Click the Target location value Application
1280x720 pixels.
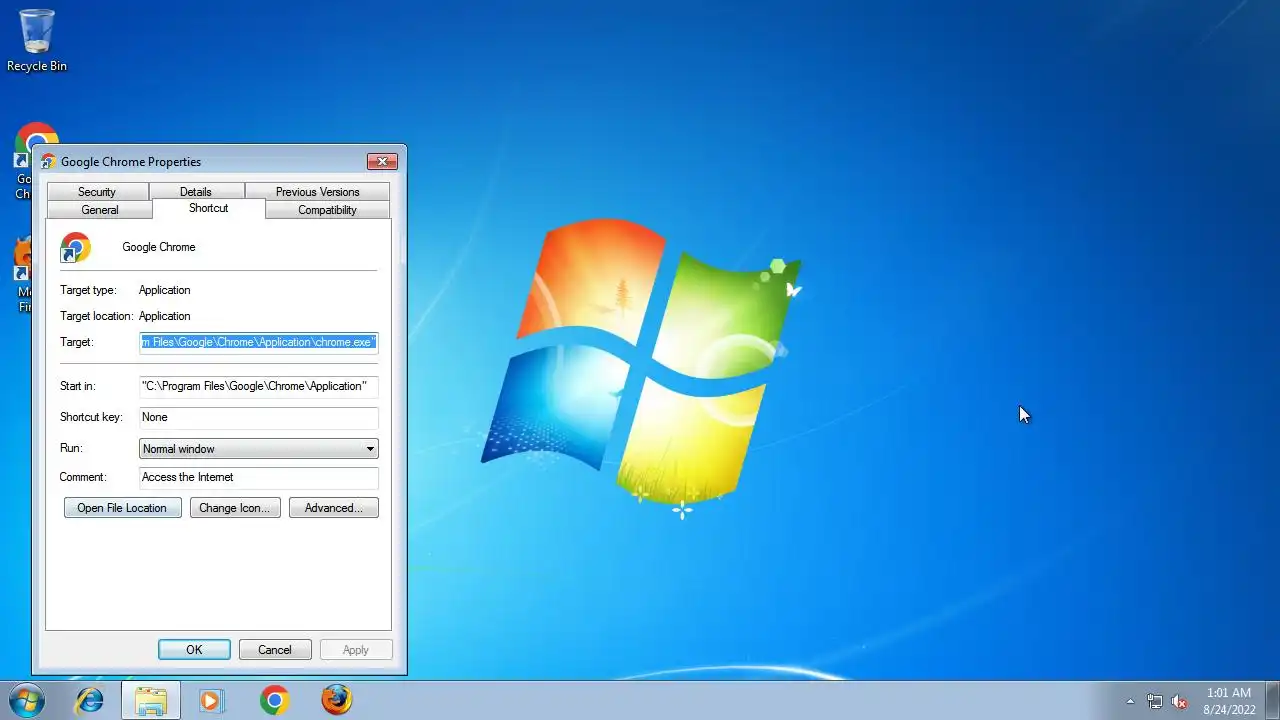coord(164,316)
